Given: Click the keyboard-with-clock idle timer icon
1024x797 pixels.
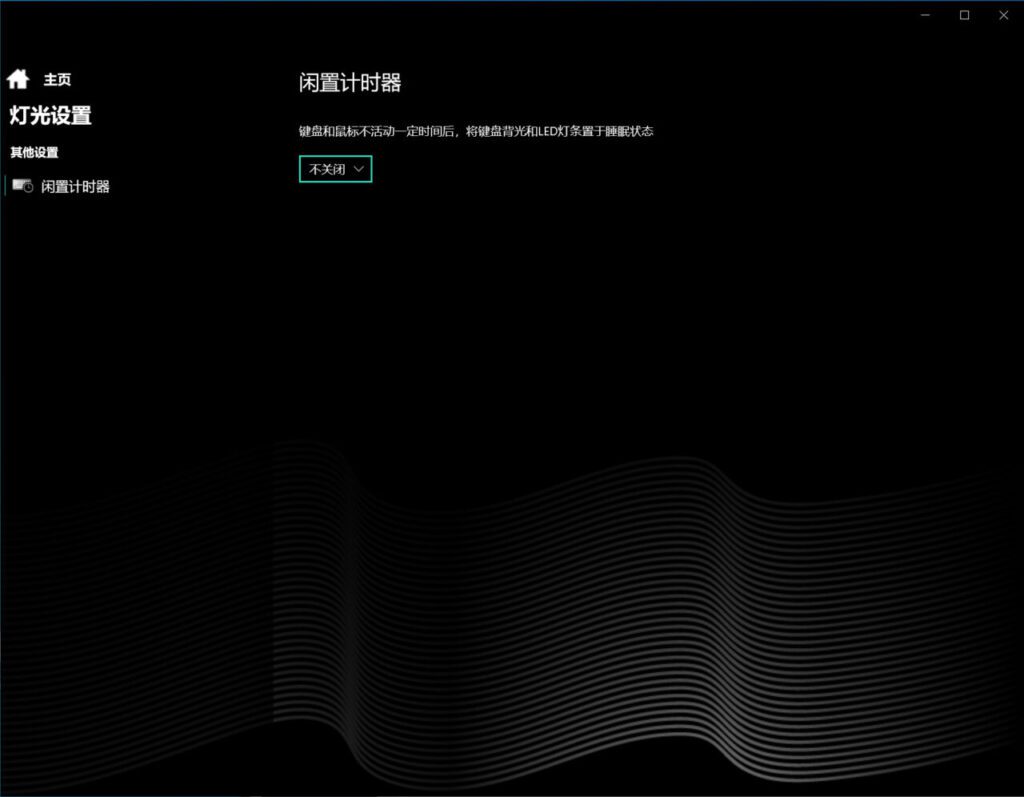Looking at the screenshot, I should click(x=23, y=186).
